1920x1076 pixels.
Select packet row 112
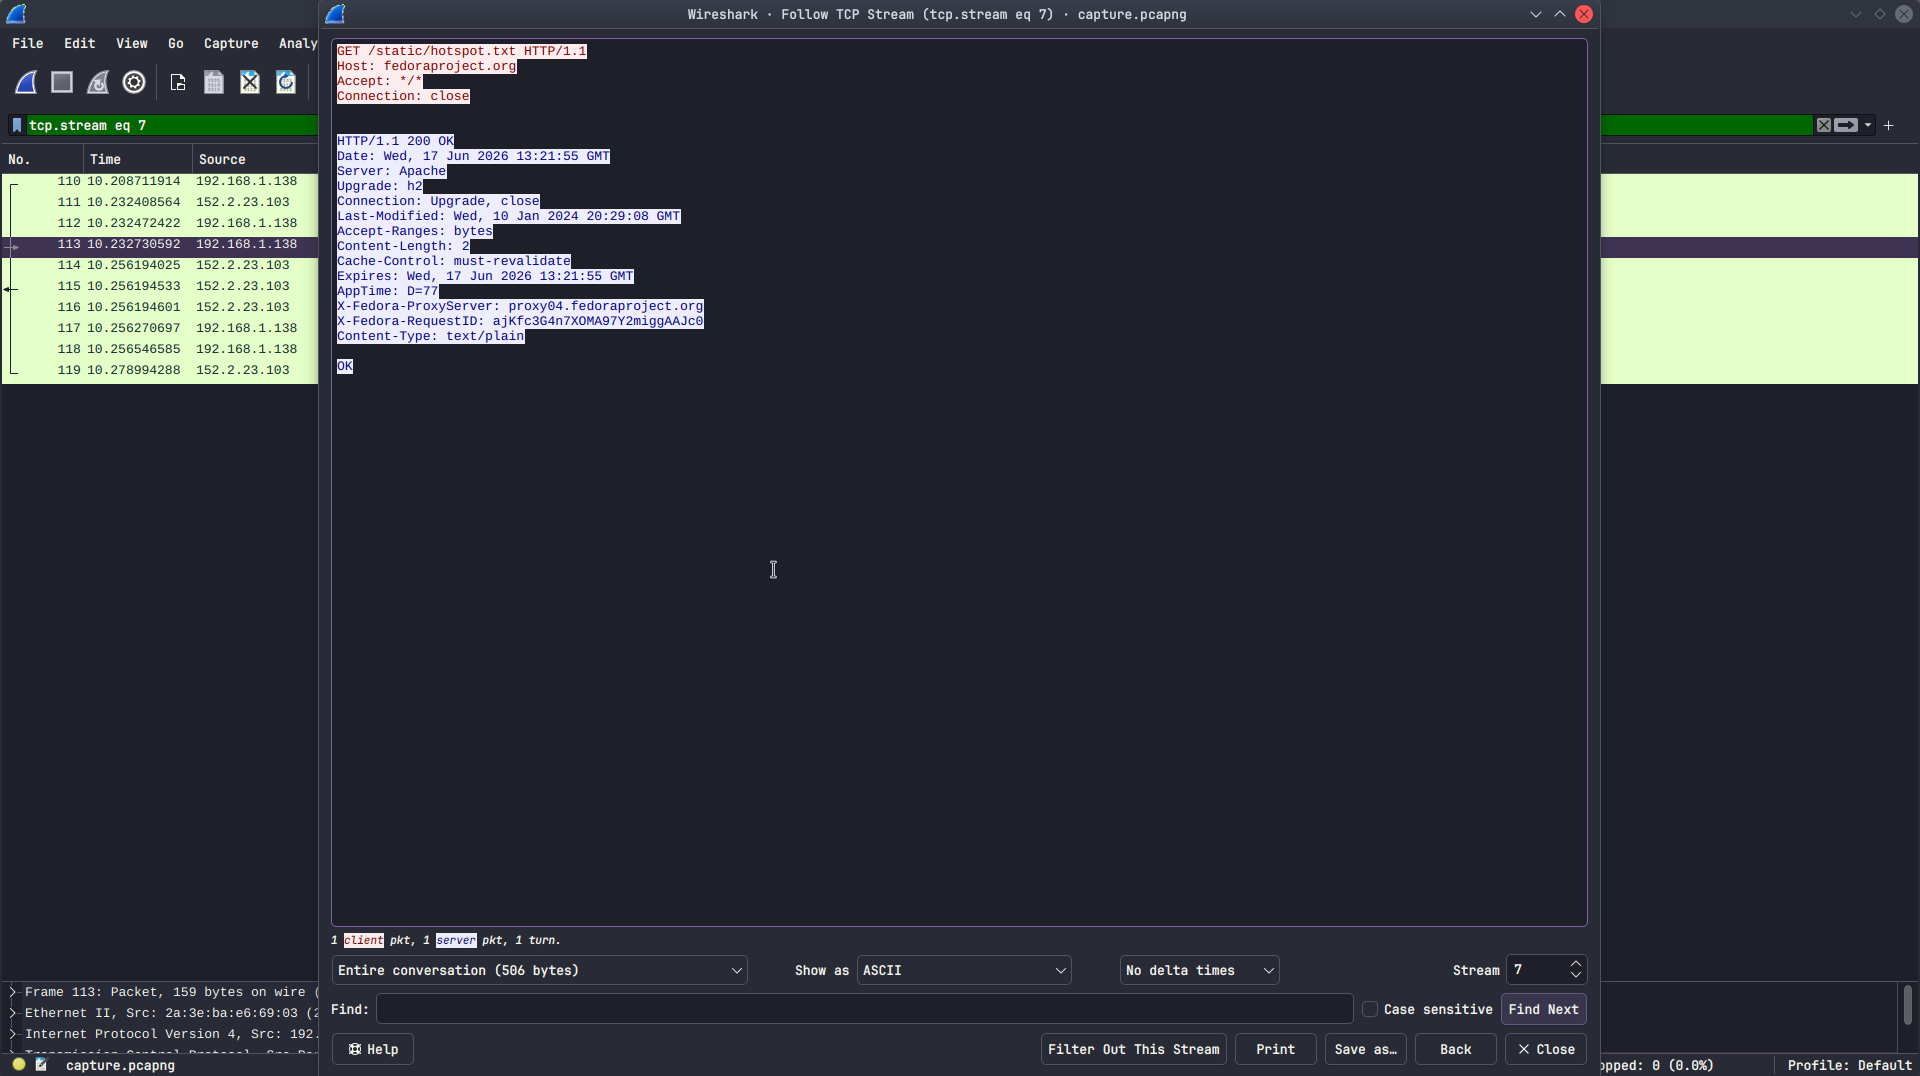tap(160, 224)
